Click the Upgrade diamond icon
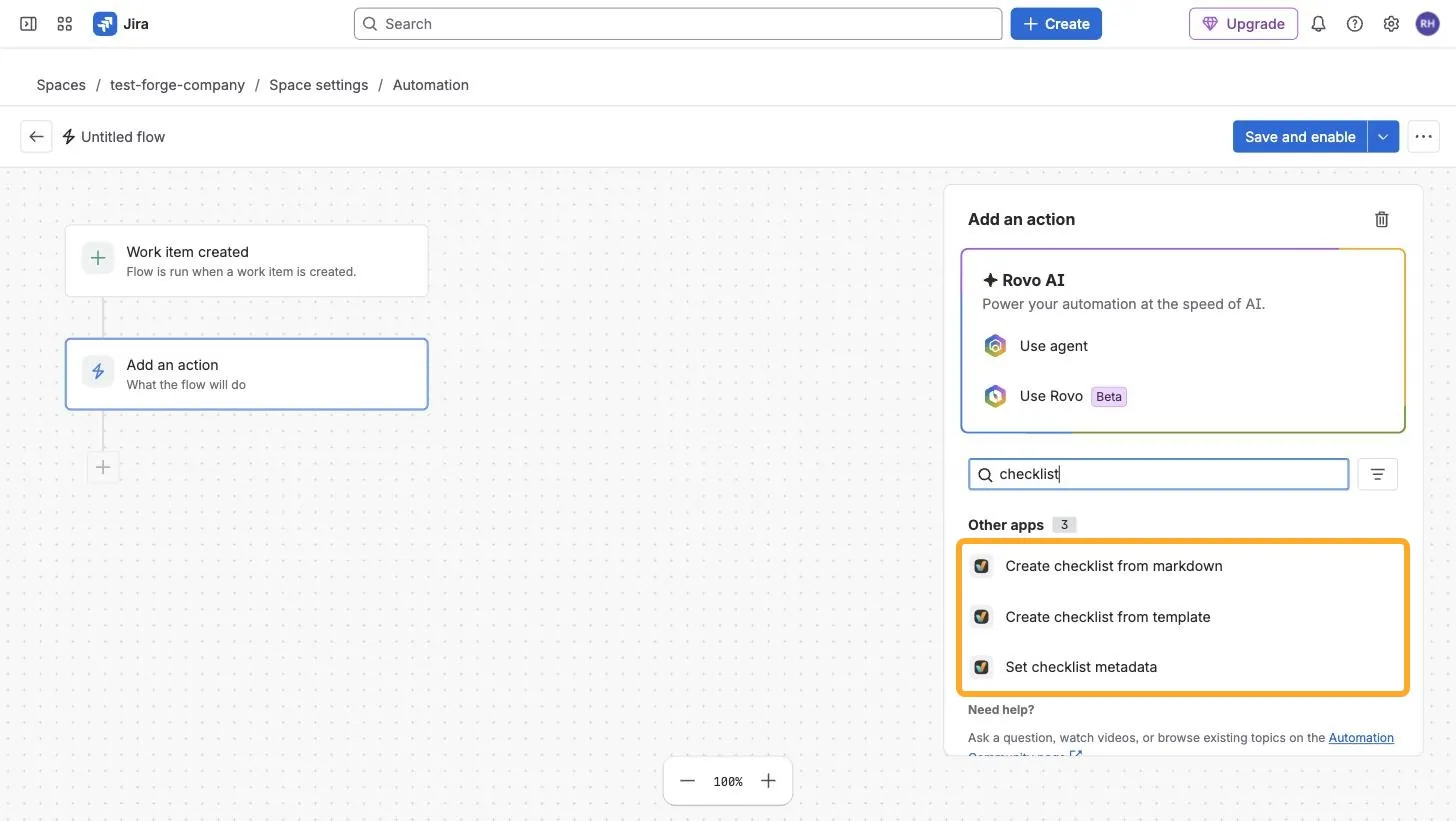The width and height of the screenshot is (1456, 821). coord(1210,24)
